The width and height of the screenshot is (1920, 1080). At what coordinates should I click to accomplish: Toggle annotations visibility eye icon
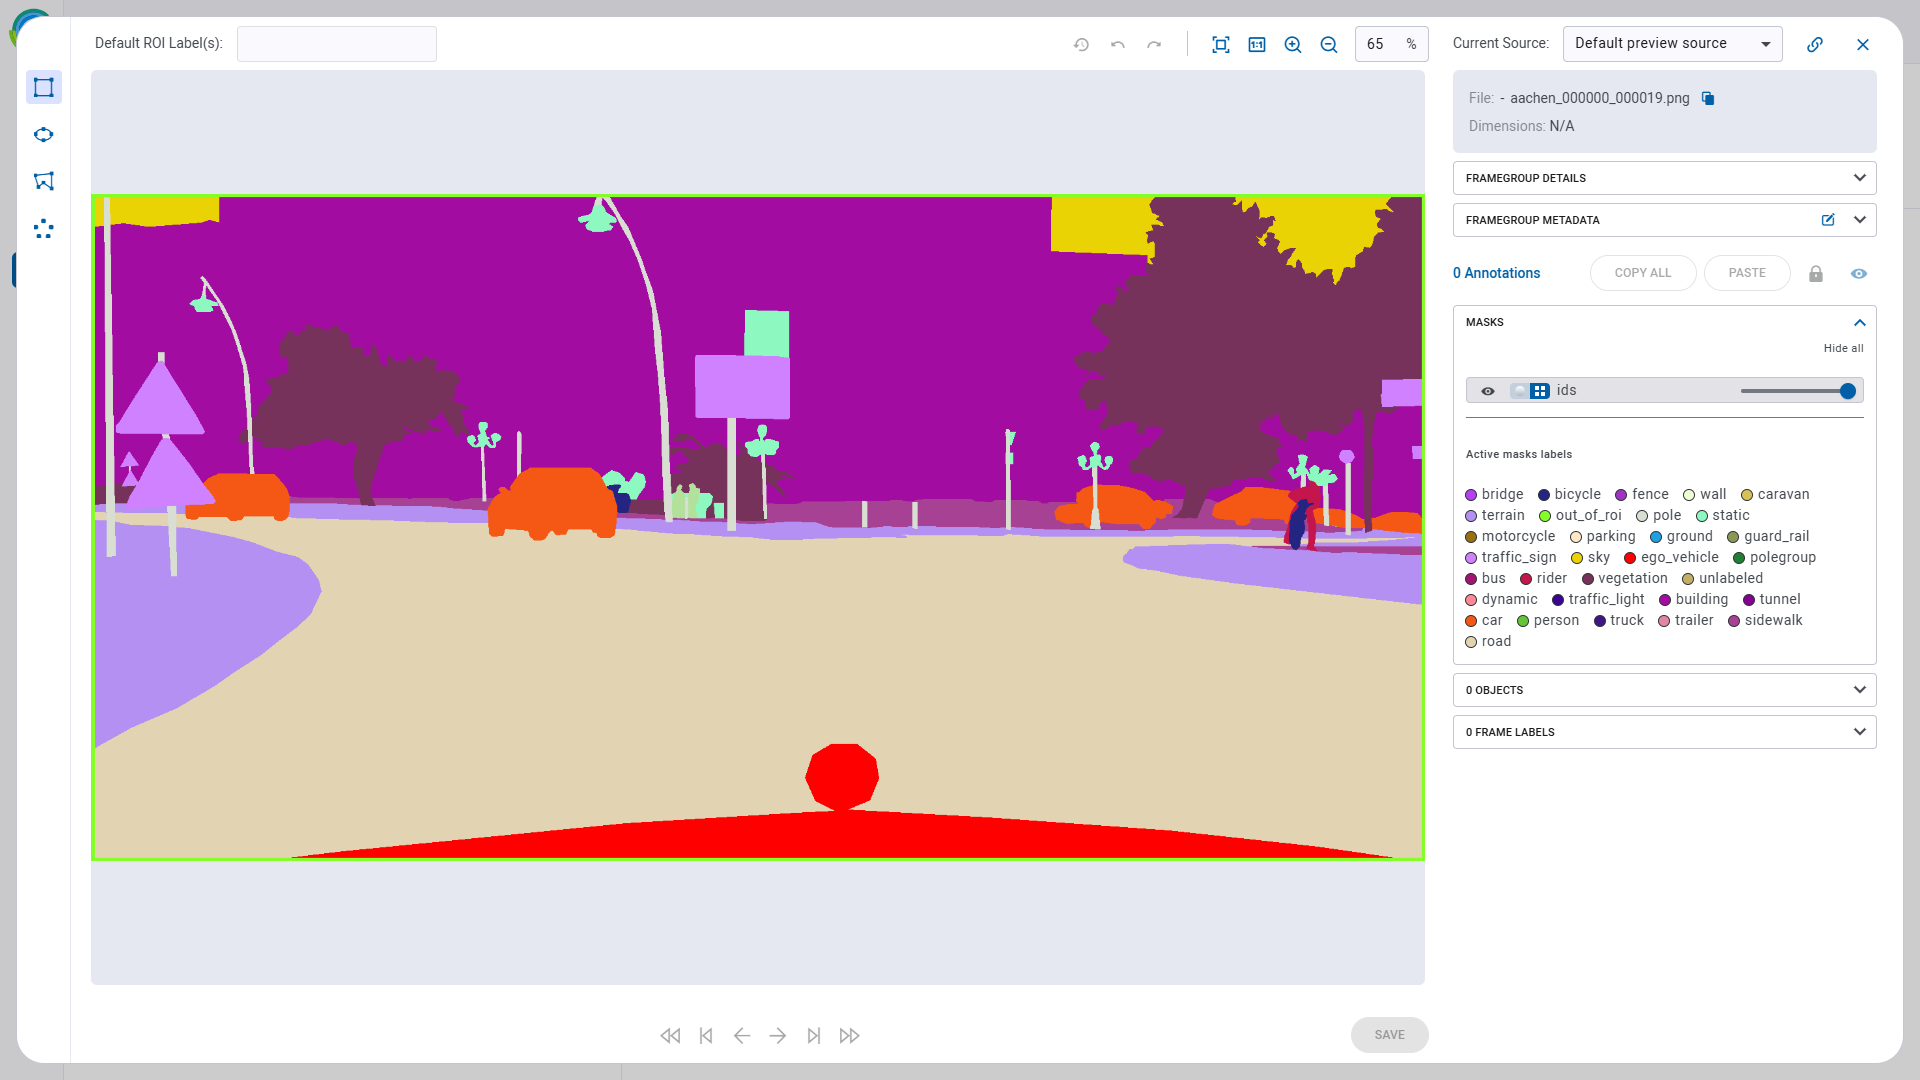coord(1859,273)
